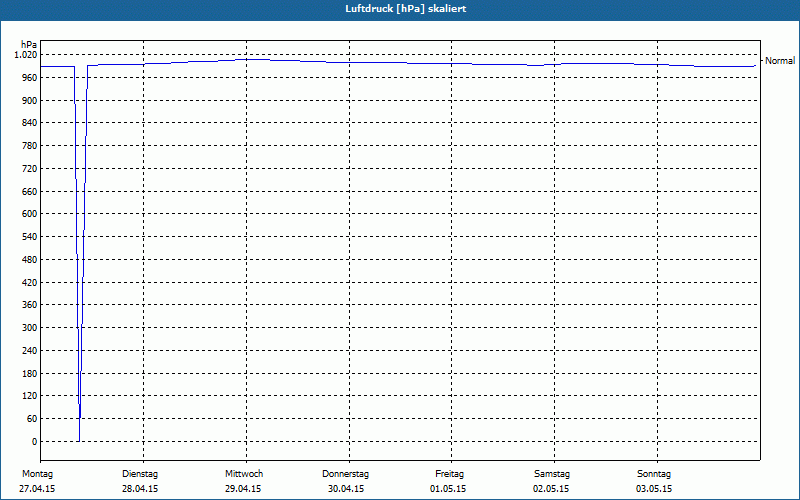The height and width of the screenshot is (500, 800).
Task: Click the '28.04.15' date label
Action: click(x=140, y=489)
